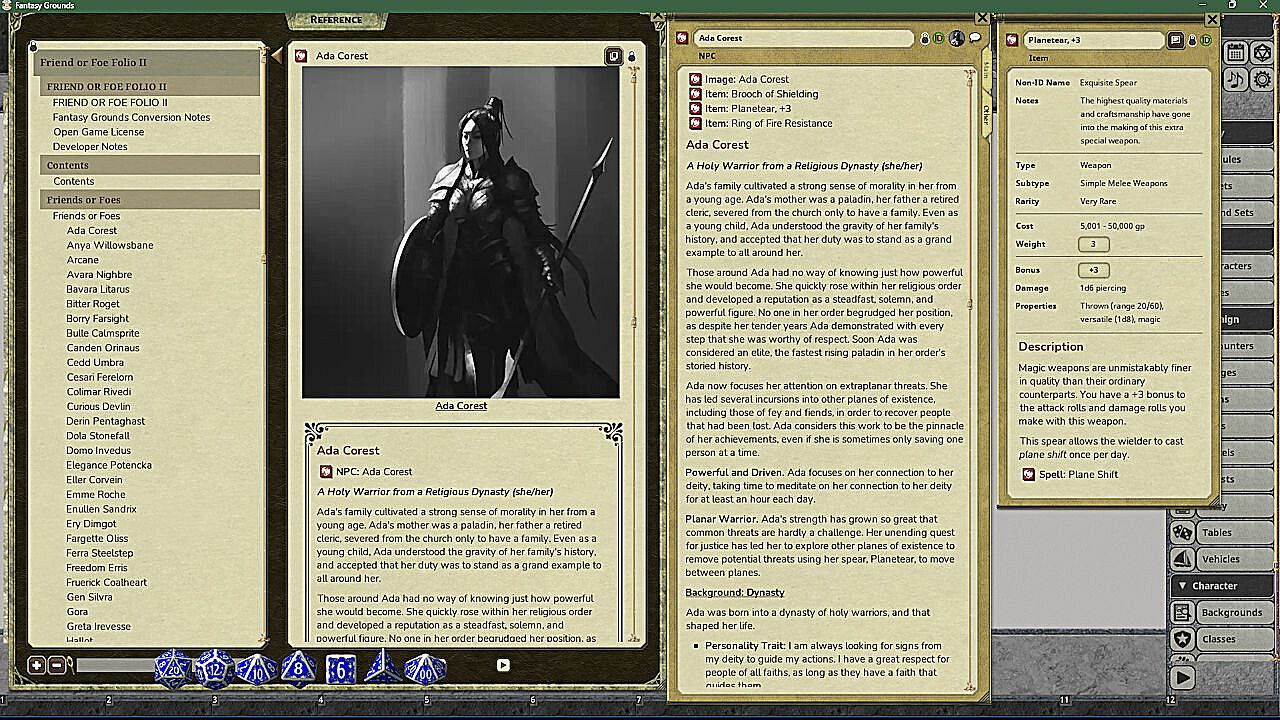Open the Ada Corest token portrait icon
1280x720 pixels.
957,38
